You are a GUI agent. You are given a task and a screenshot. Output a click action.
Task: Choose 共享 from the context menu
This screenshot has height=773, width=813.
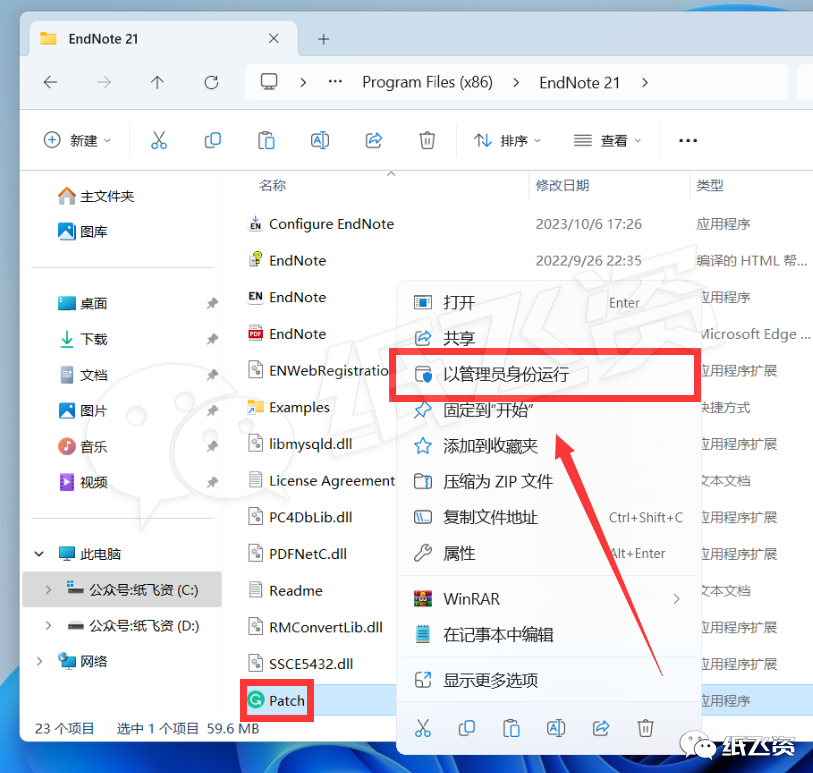click(x=550, y=338)
